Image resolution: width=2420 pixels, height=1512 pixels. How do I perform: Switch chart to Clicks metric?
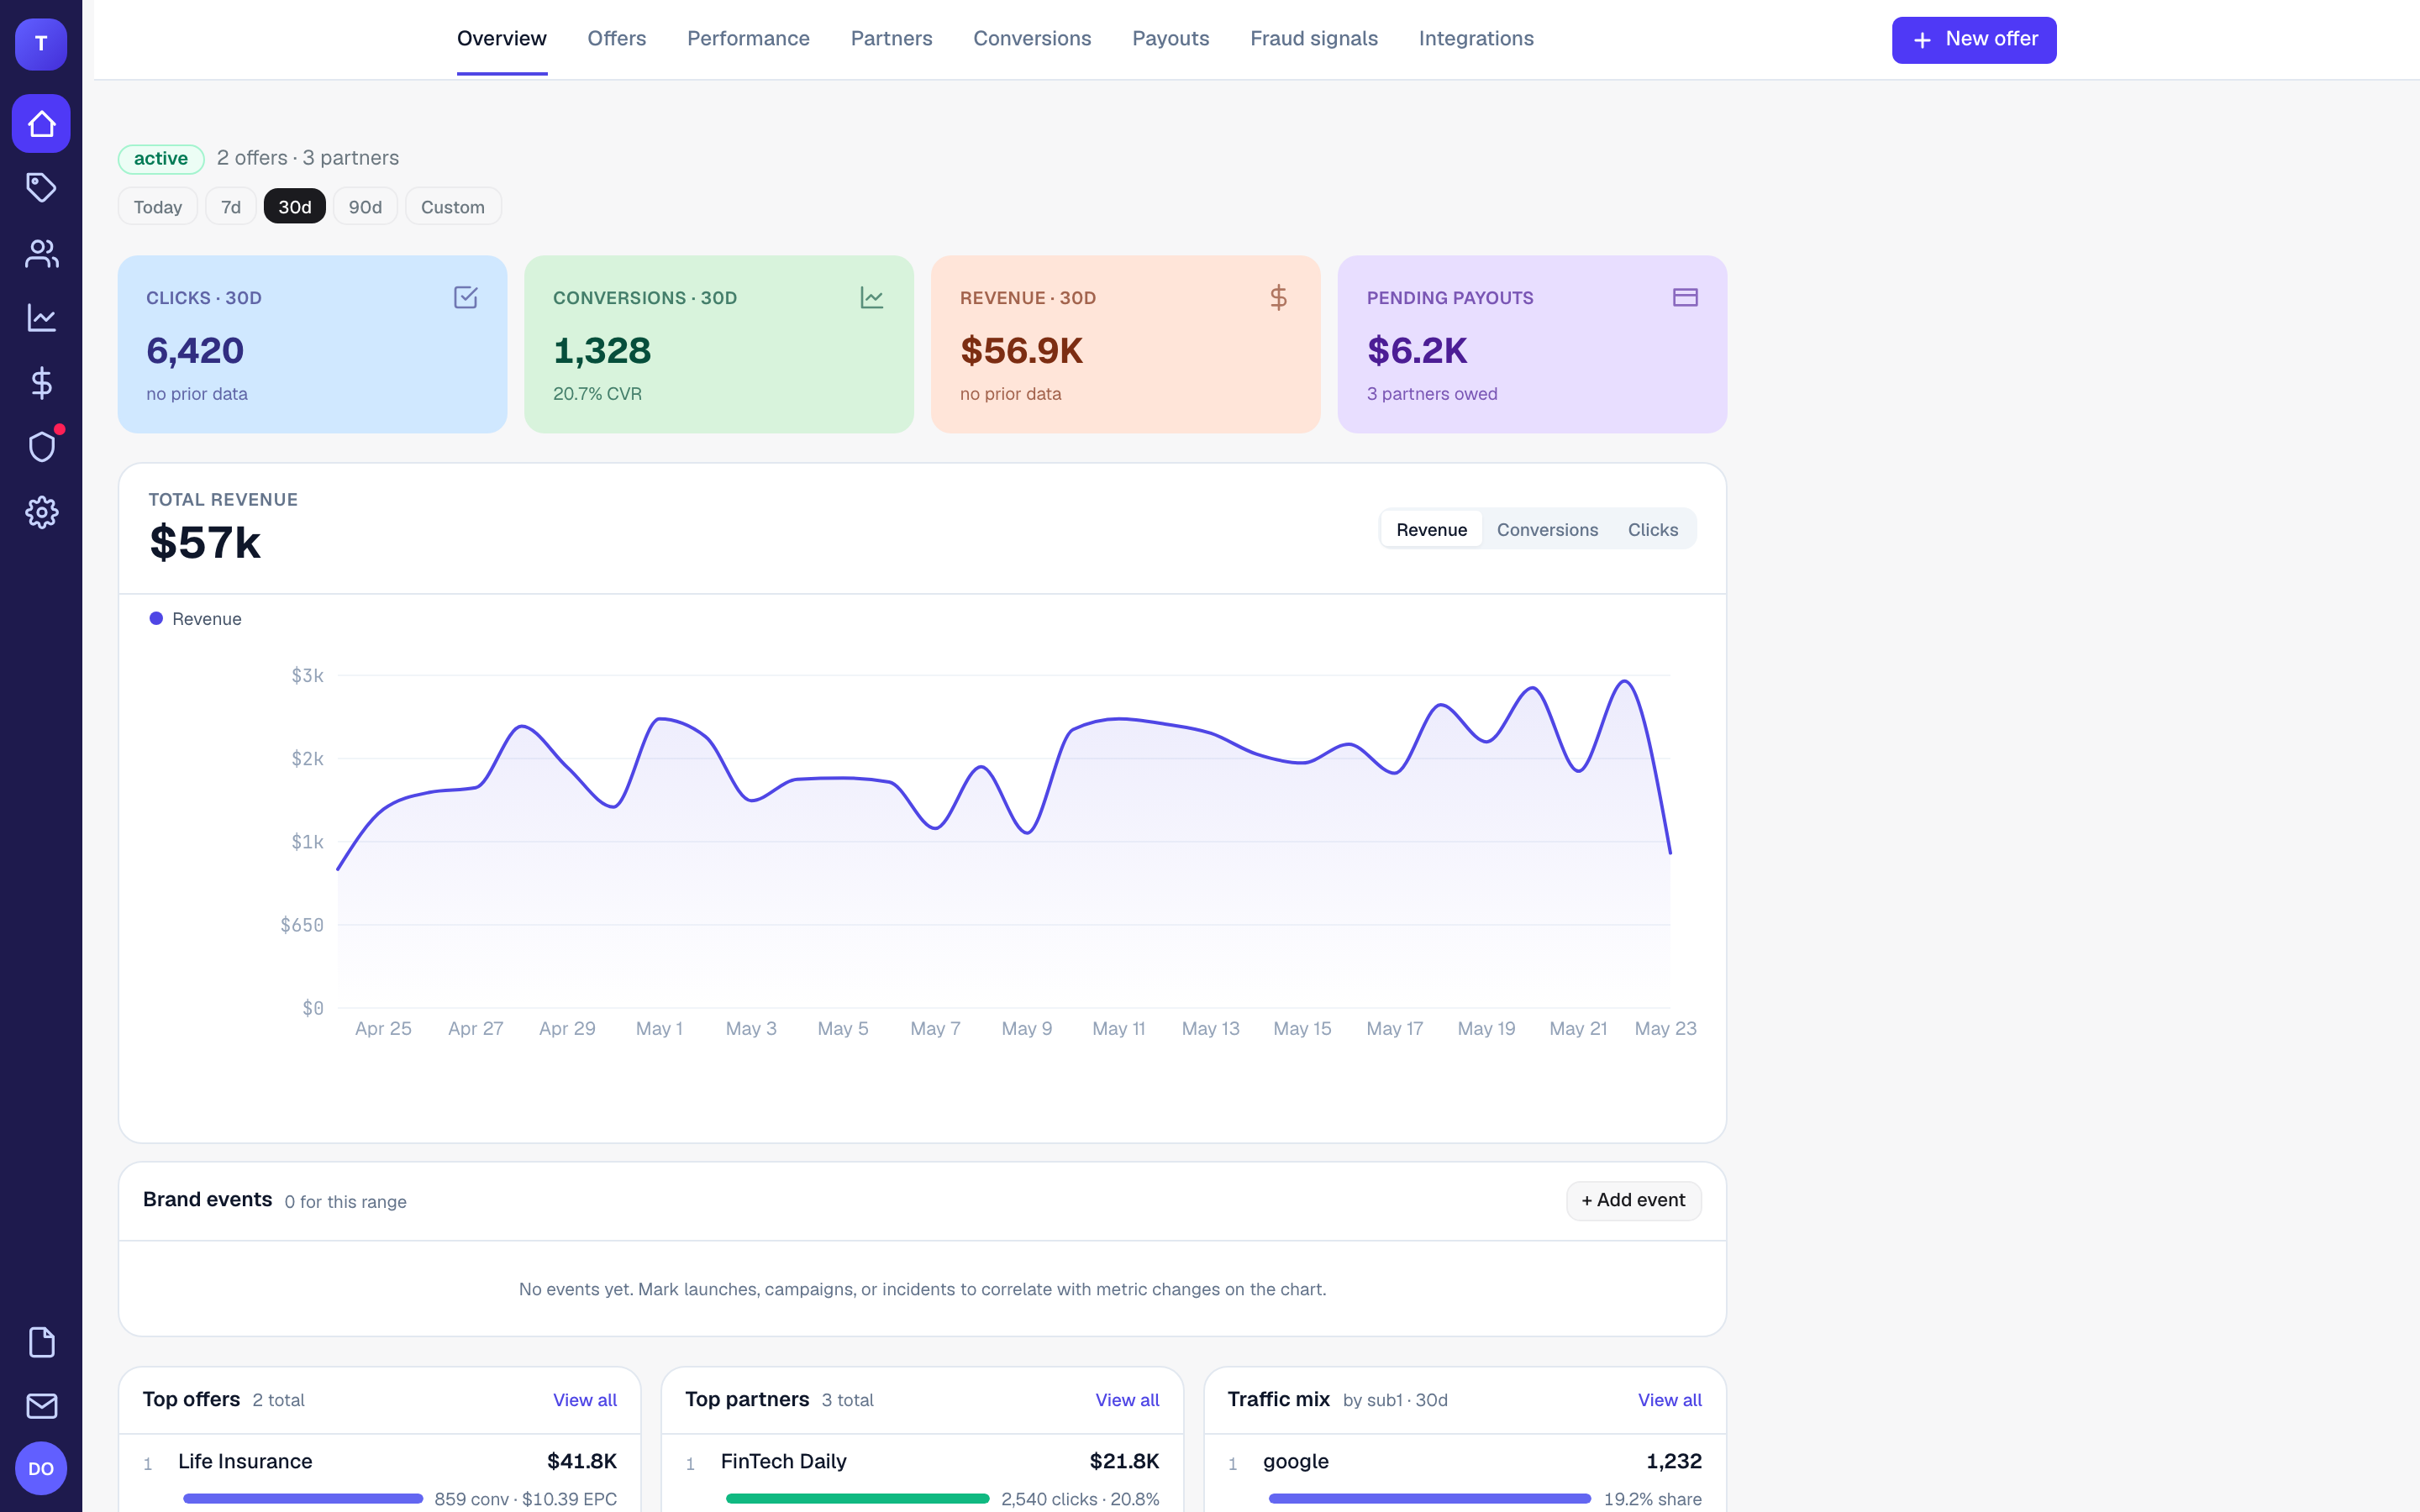[x=1652, y=530]
